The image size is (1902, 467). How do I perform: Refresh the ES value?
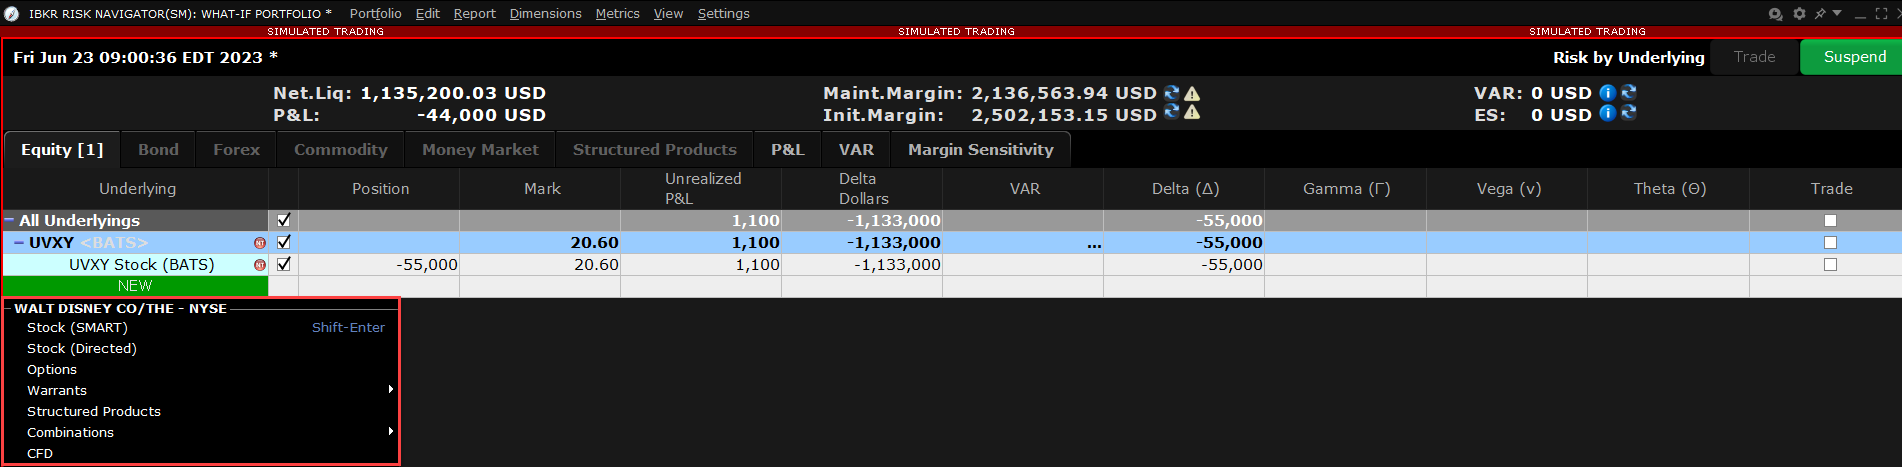coord(1628,113)
